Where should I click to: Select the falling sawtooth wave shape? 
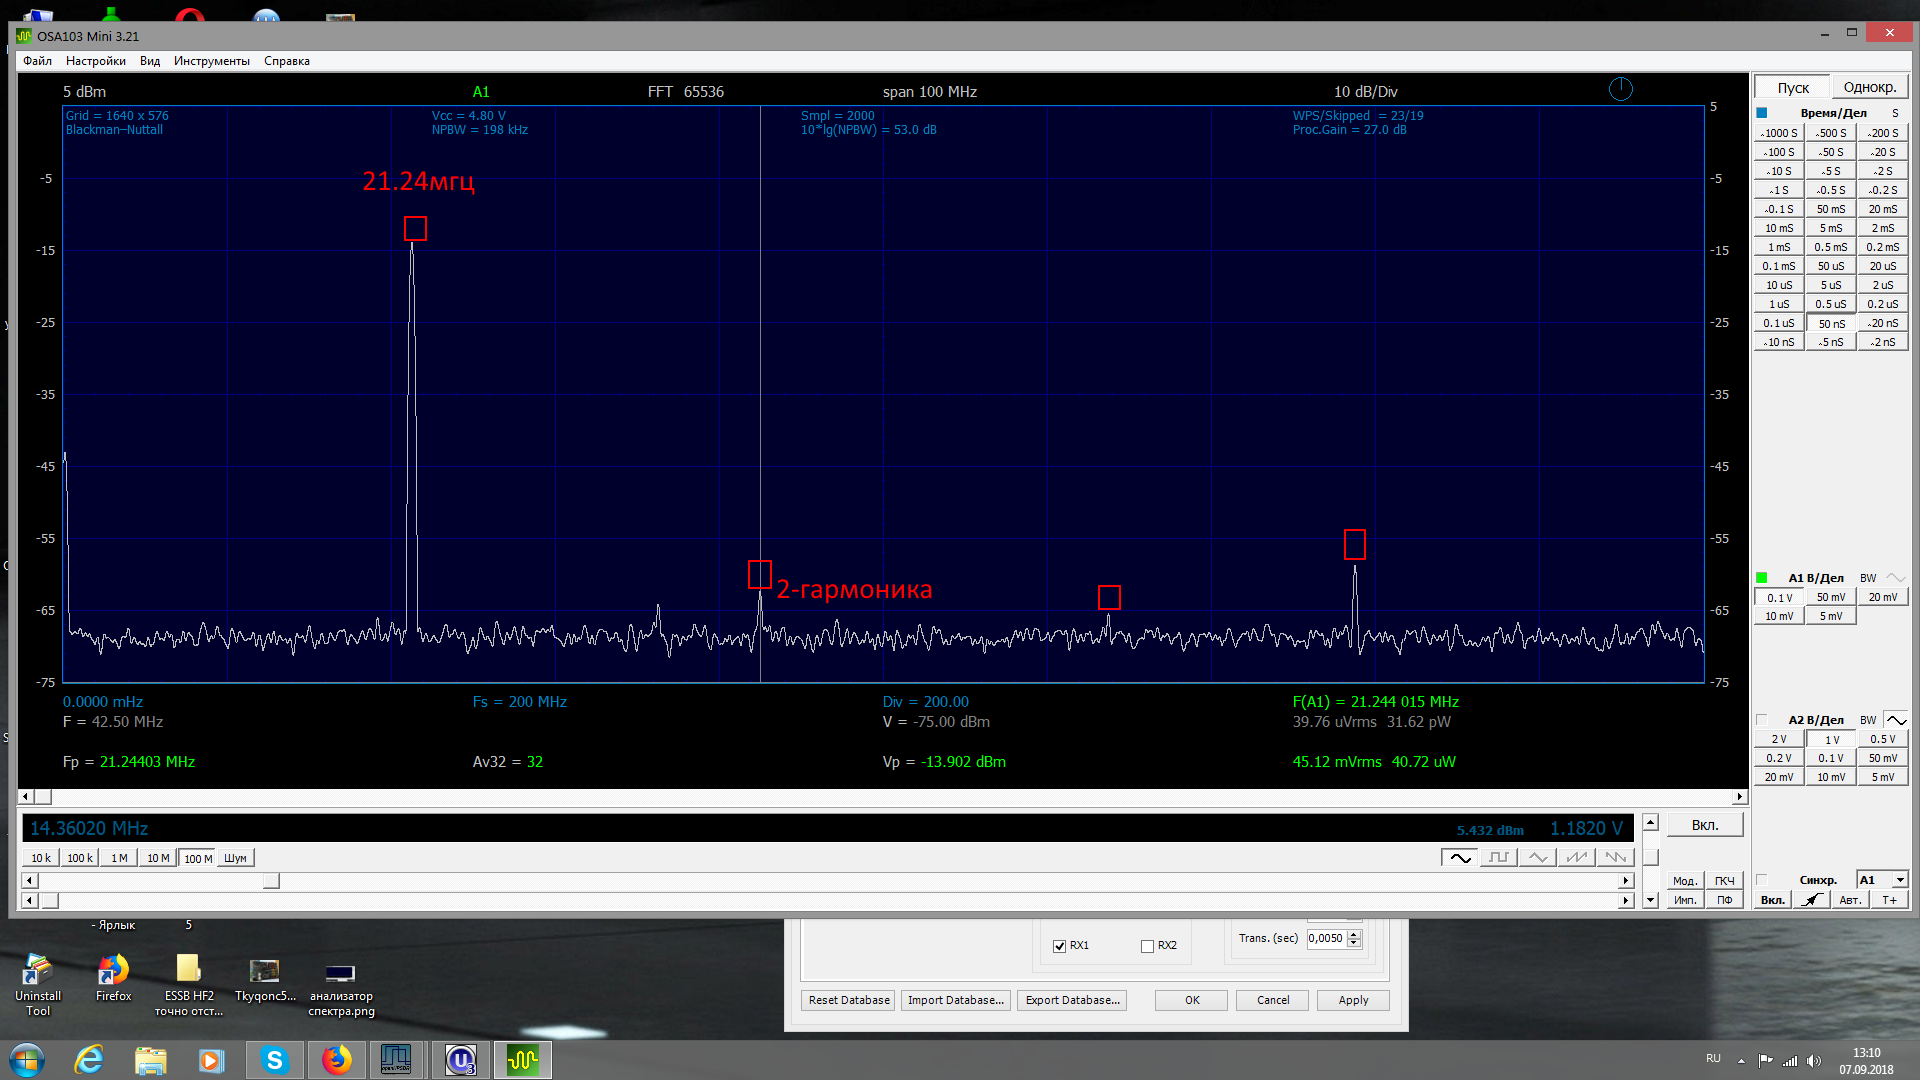click(x=1615, y=858)
